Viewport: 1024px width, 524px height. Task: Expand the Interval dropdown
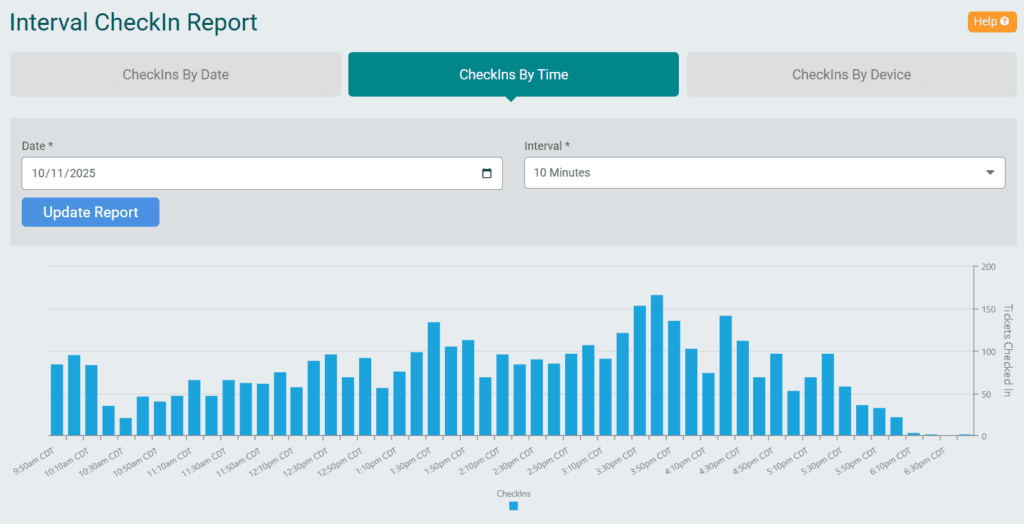pyautogui.click(x=764, y=173)
